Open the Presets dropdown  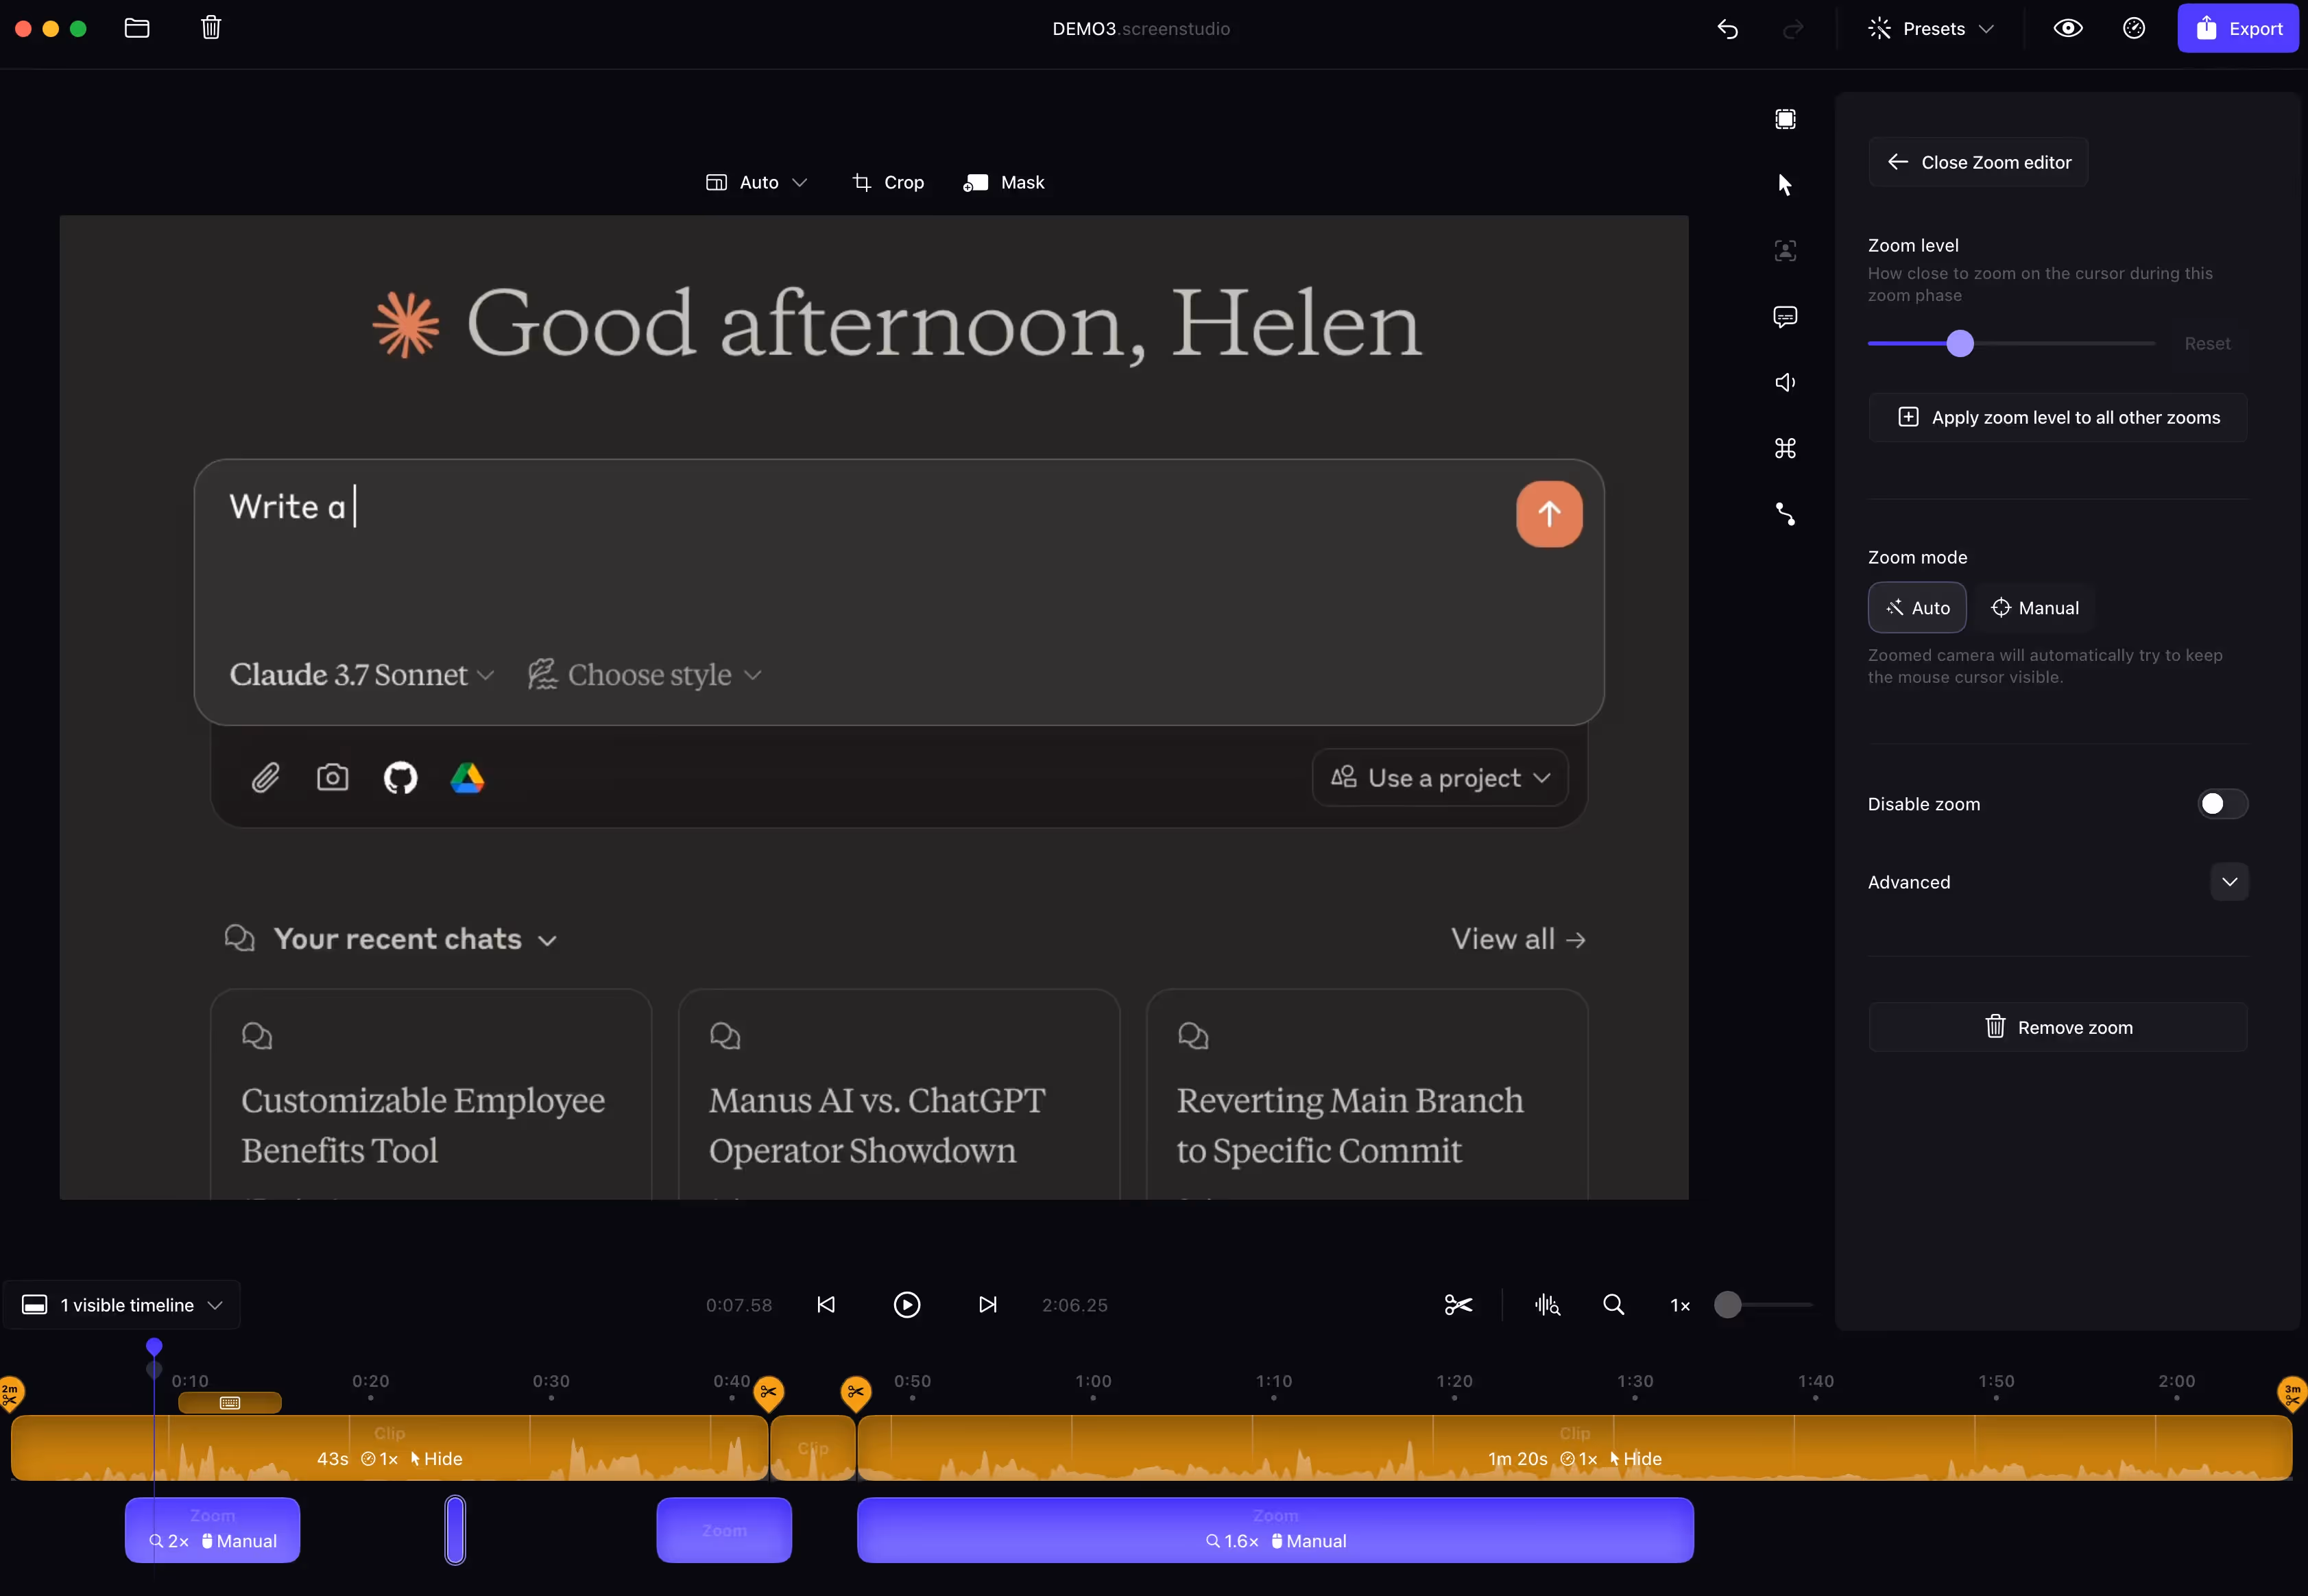point(1931,29)
